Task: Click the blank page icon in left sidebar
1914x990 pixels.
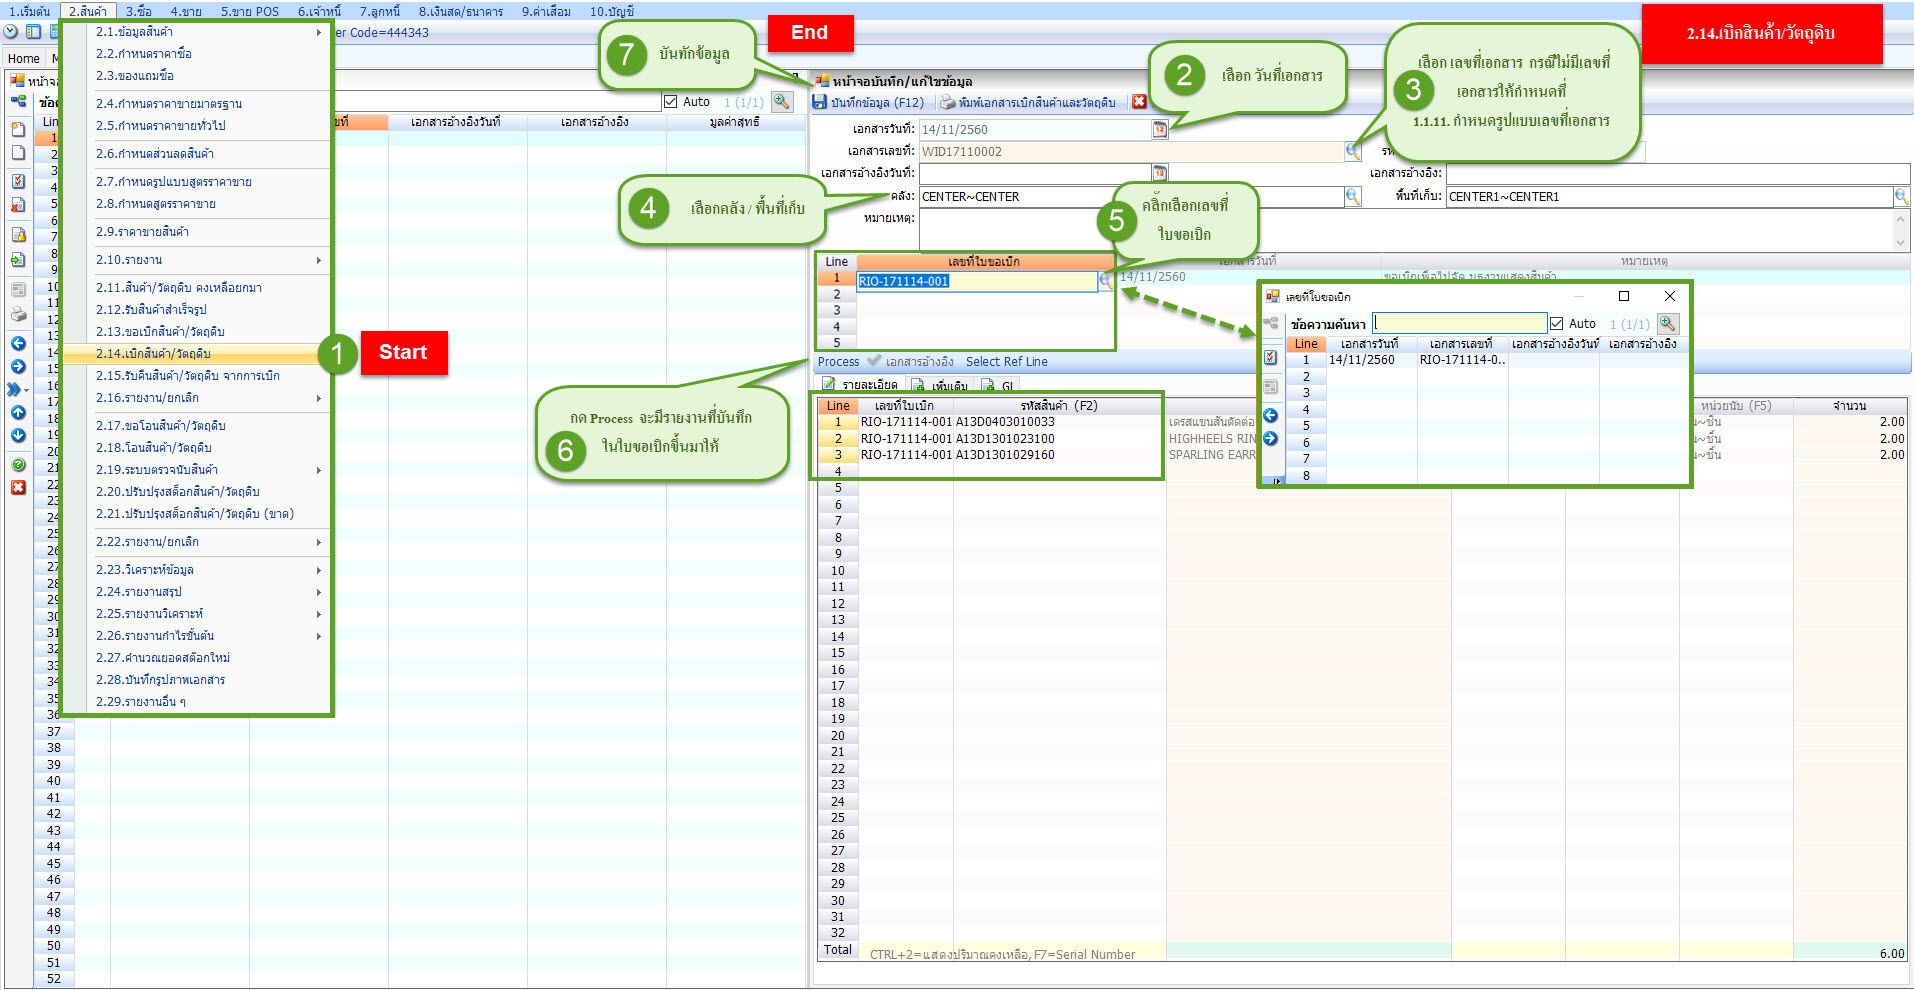Action: tap(18, 152)
